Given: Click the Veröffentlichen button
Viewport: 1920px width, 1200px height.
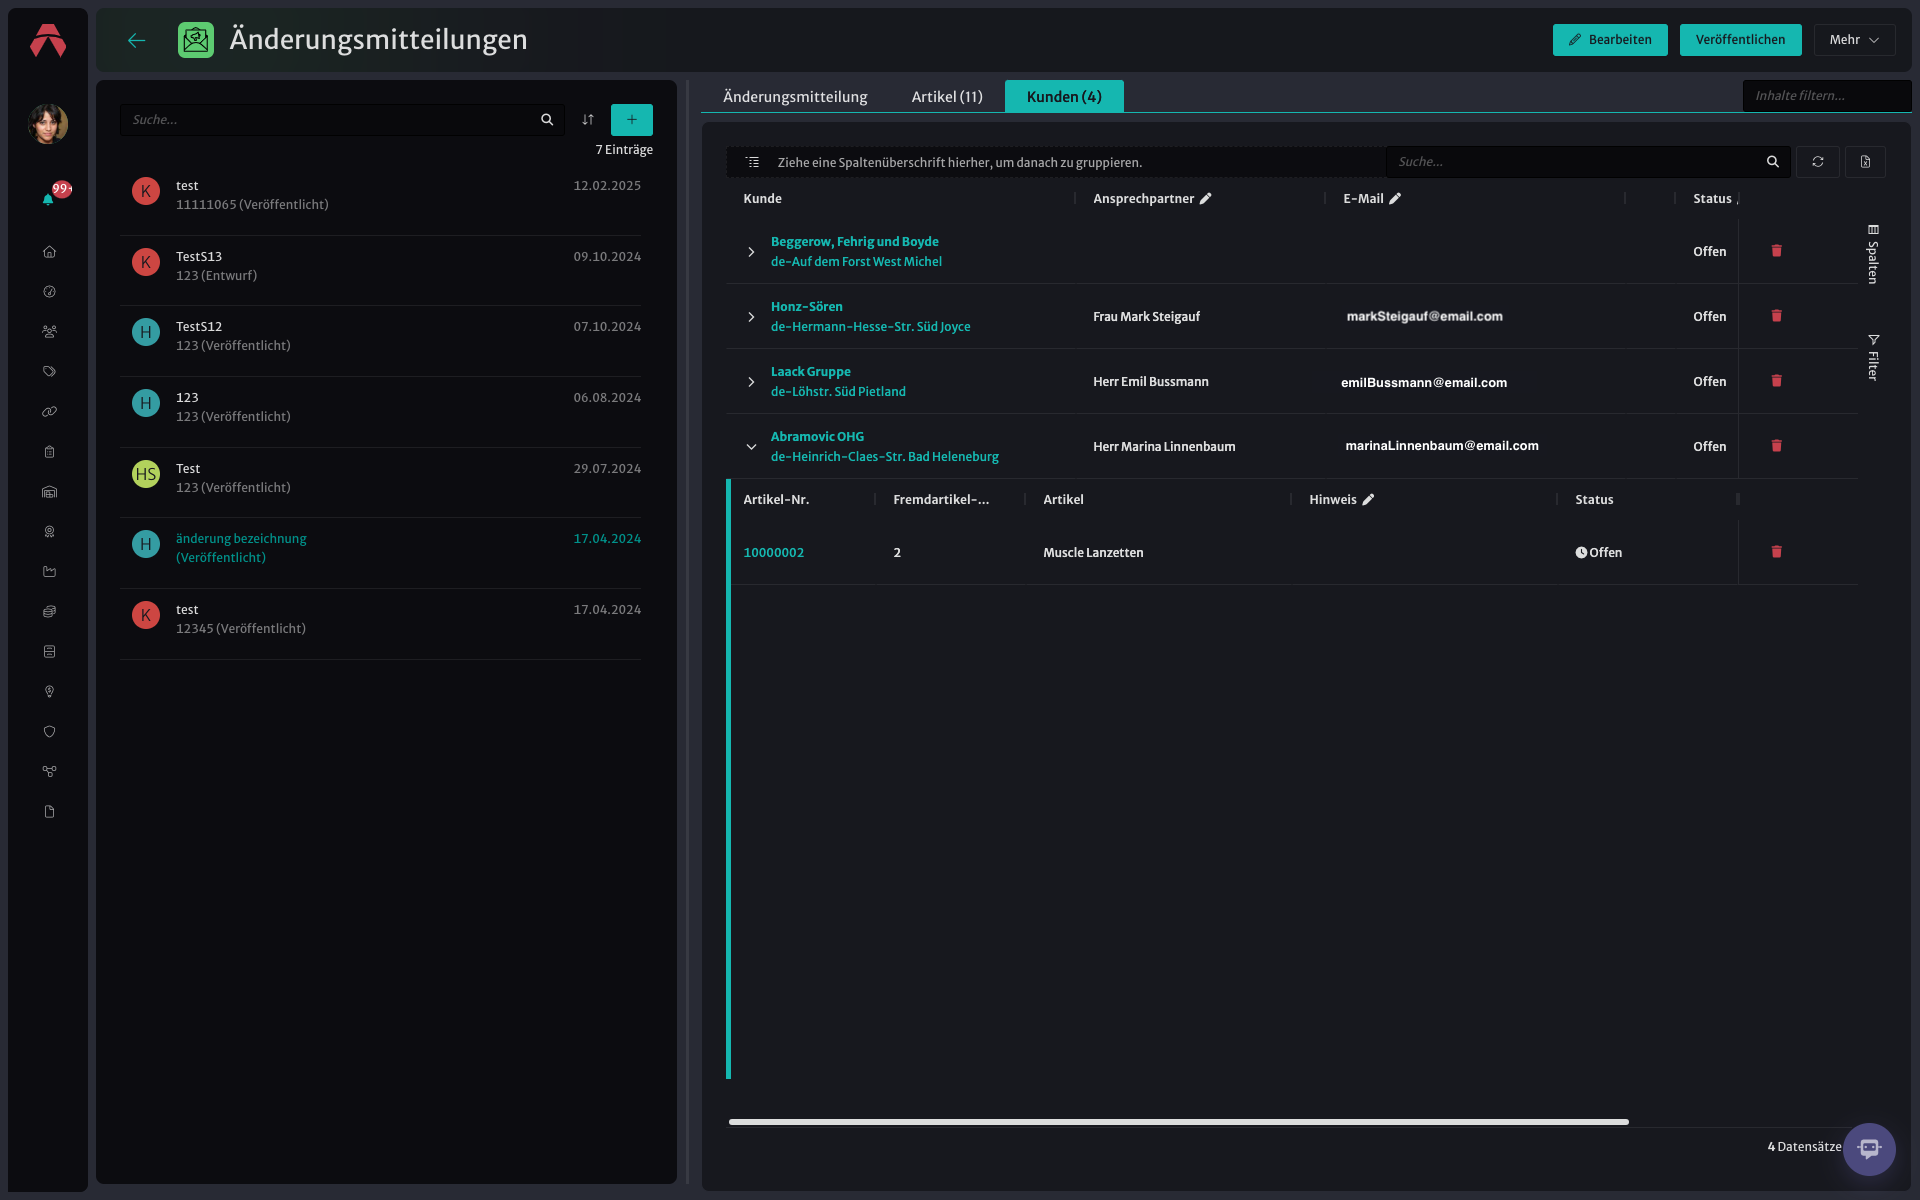Looking at the screenshot, I should [1740, 40].
